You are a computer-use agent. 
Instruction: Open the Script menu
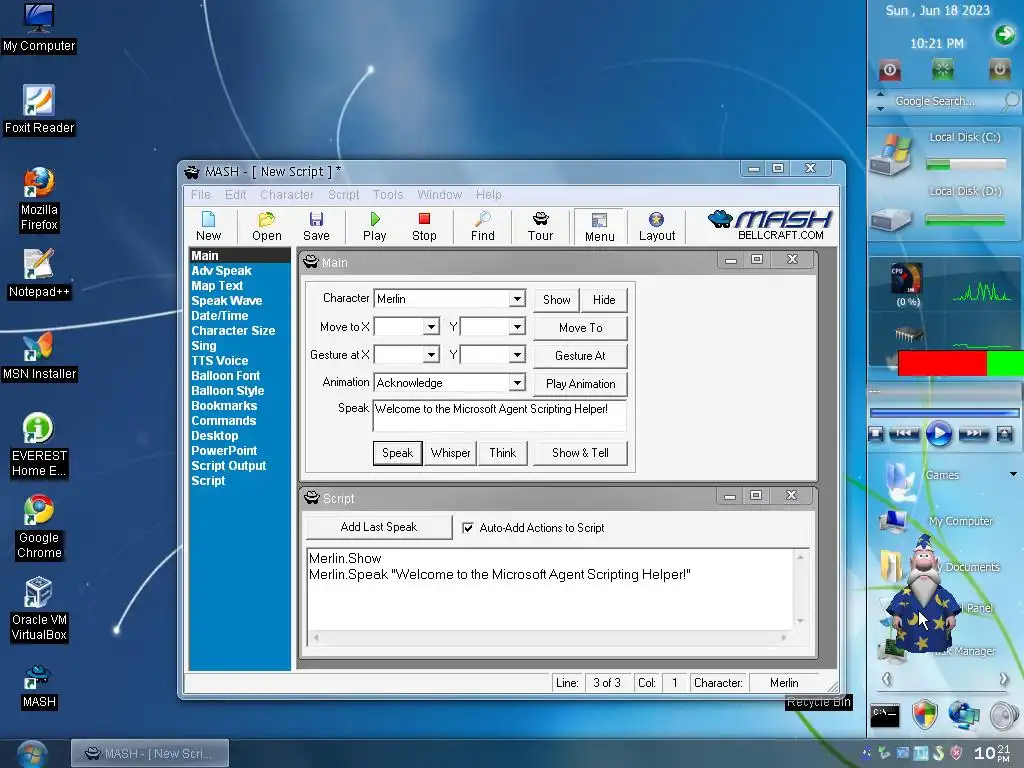click(344, 195)
